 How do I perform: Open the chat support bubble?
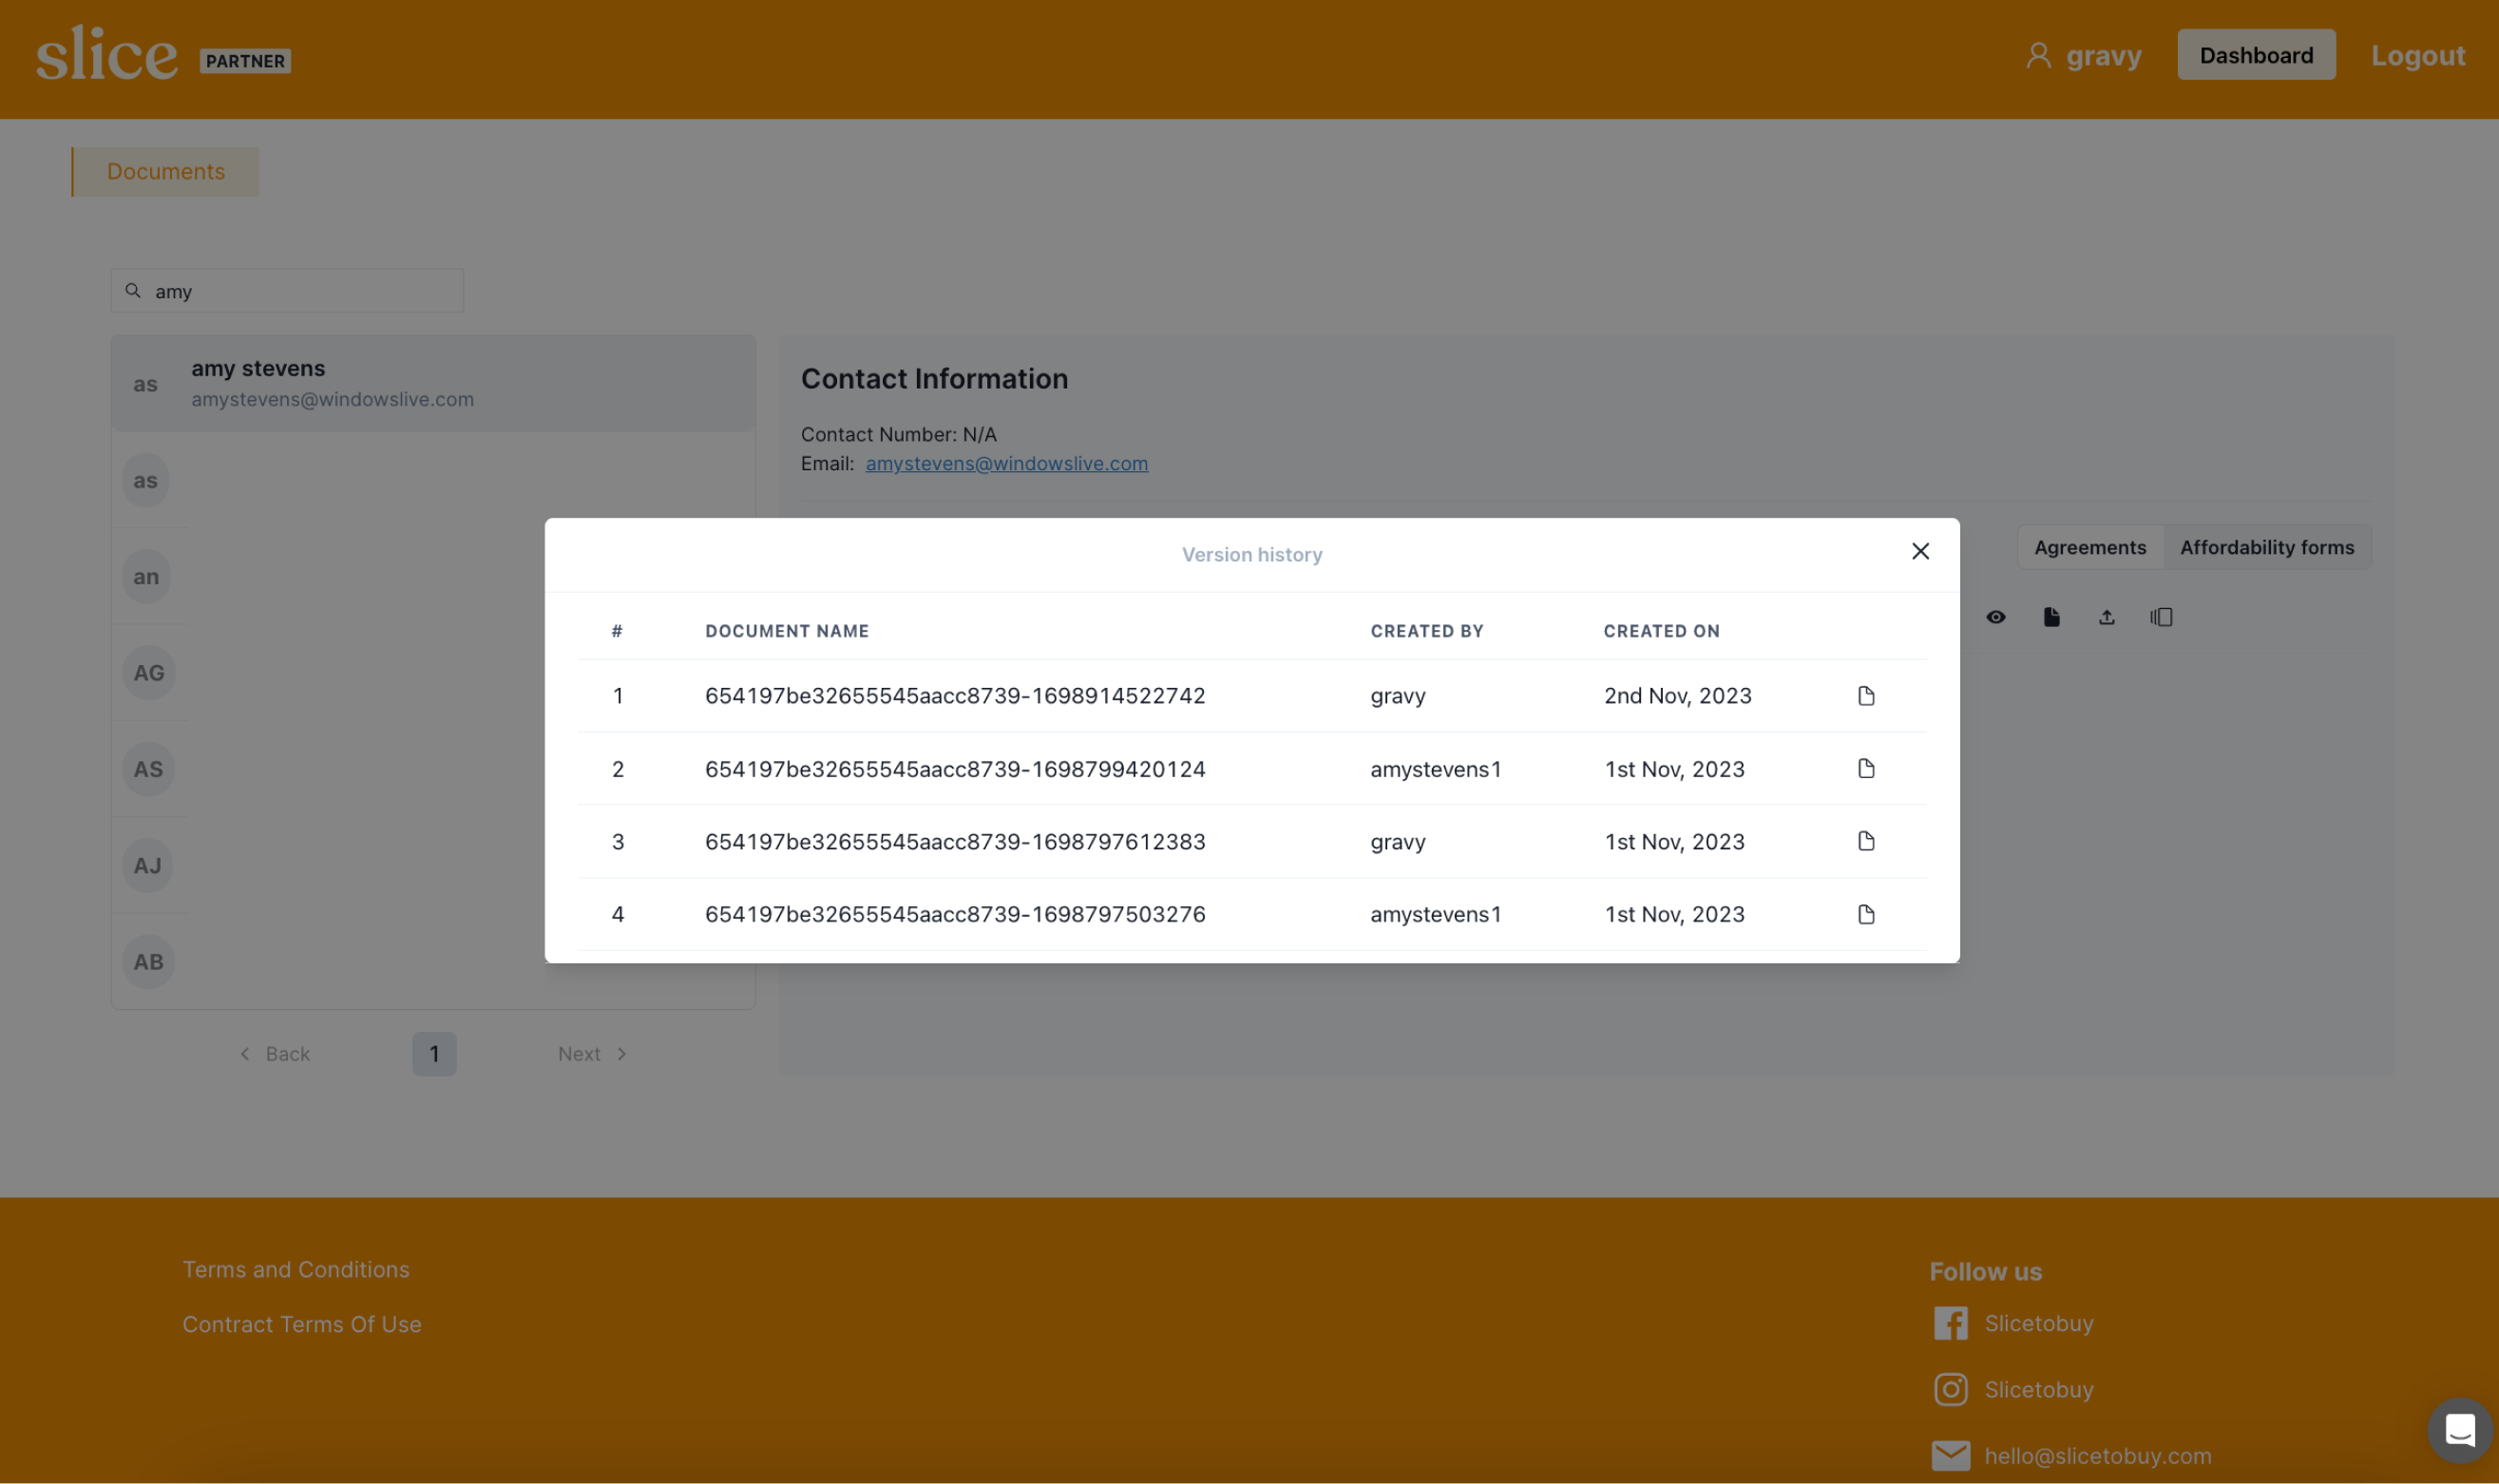pyautogui.click(x=2459, y=1430)
